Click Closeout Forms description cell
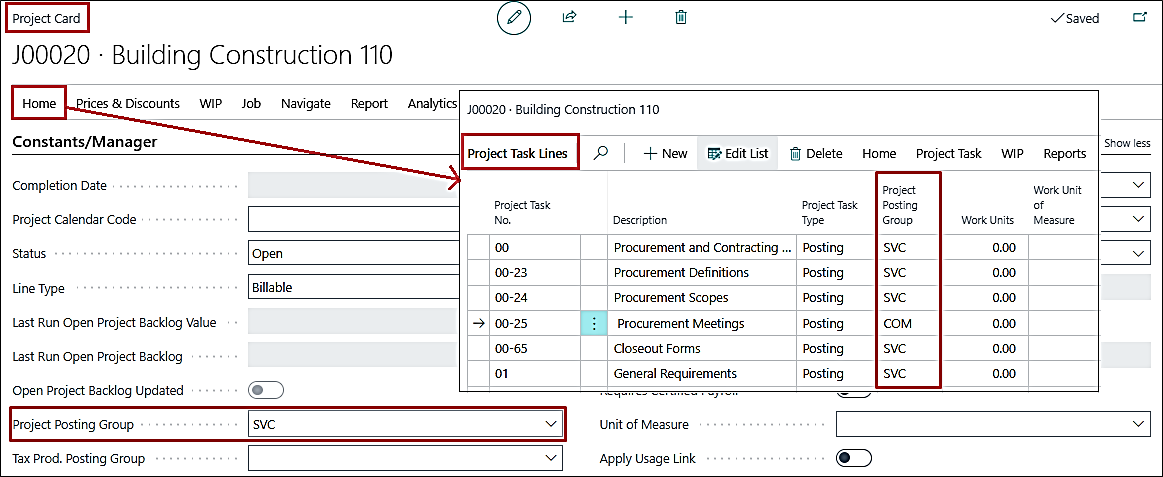The image size is (1163, 477). [x=702, y=348]
